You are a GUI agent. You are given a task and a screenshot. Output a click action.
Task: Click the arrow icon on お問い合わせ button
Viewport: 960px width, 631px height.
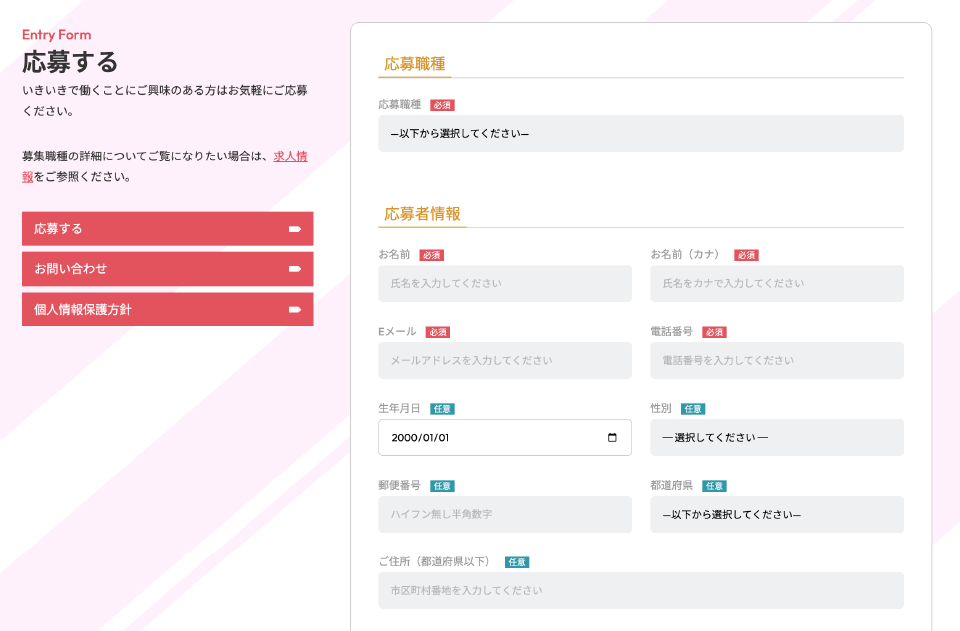coord(295,269)
